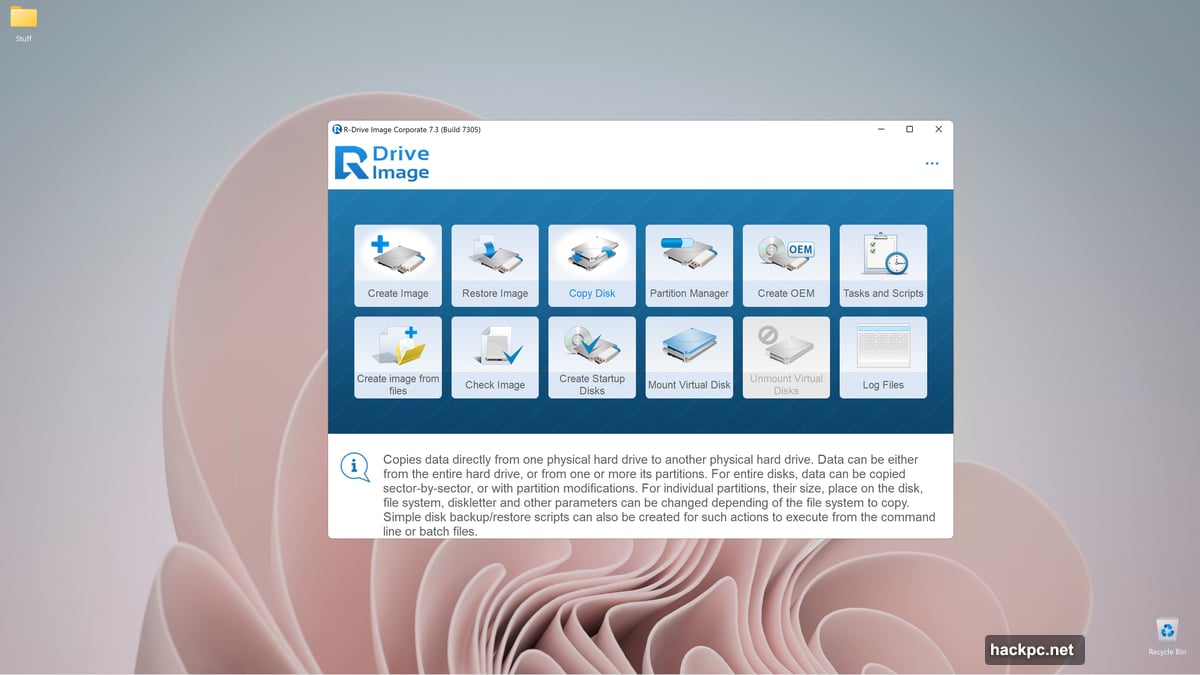Click the R-Drive Image logo
The height and width of the screenshot is (675, 1200).
tap(382, 163)
